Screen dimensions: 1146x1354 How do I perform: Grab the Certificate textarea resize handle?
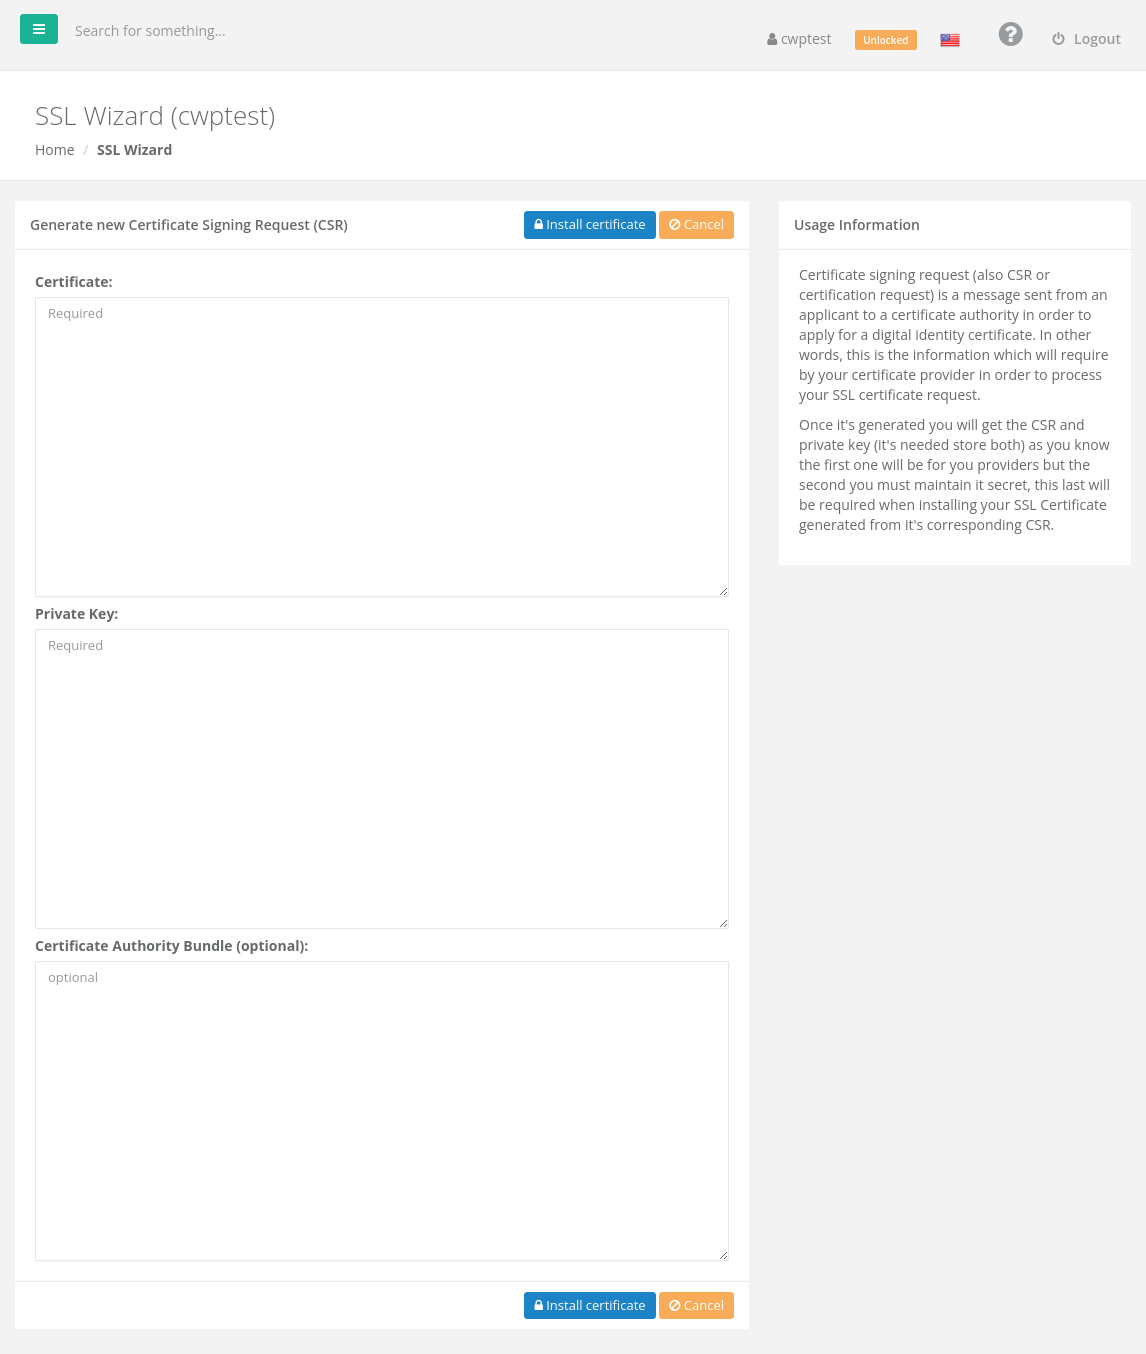click(723, 591)
